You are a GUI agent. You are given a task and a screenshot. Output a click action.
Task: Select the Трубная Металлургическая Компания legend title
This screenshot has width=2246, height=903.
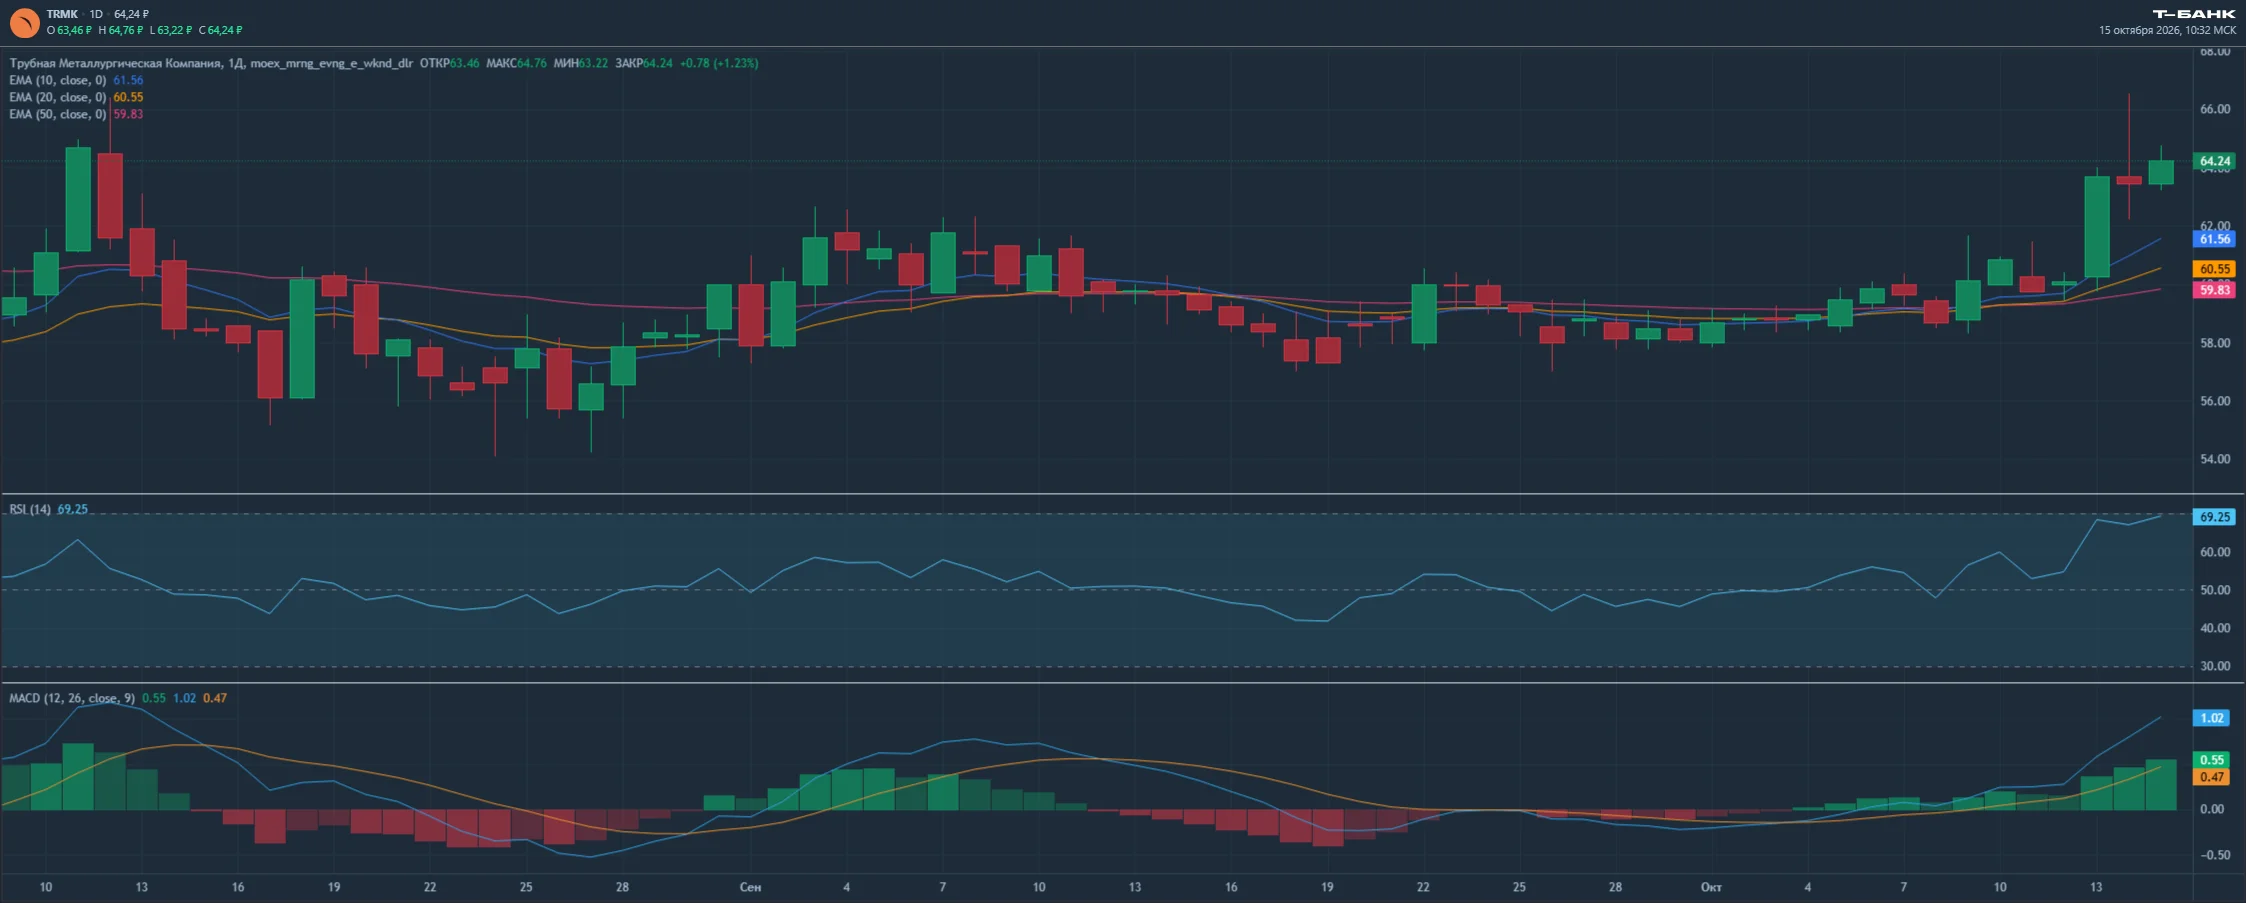pos(116,63)
